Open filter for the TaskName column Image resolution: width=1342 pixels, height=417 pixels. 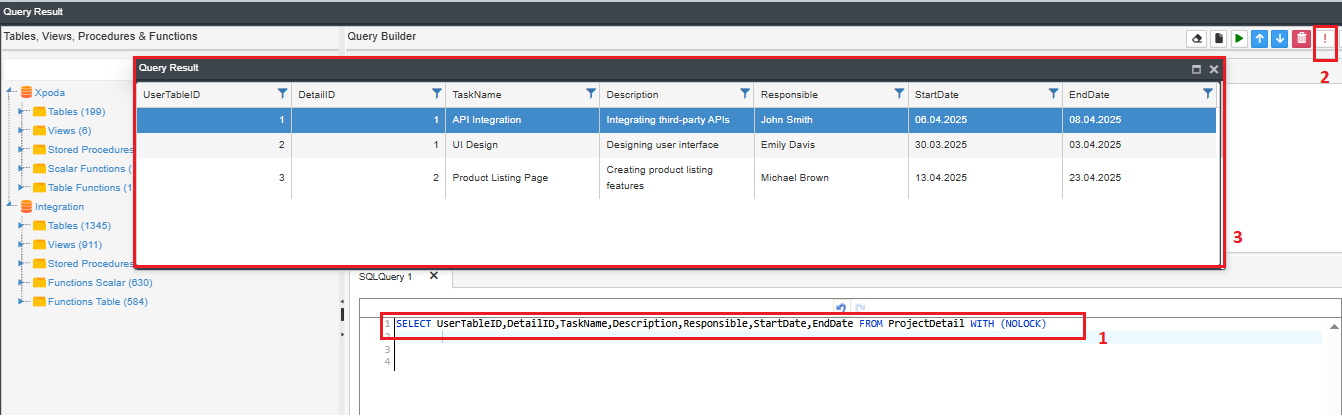coord(591,93)
